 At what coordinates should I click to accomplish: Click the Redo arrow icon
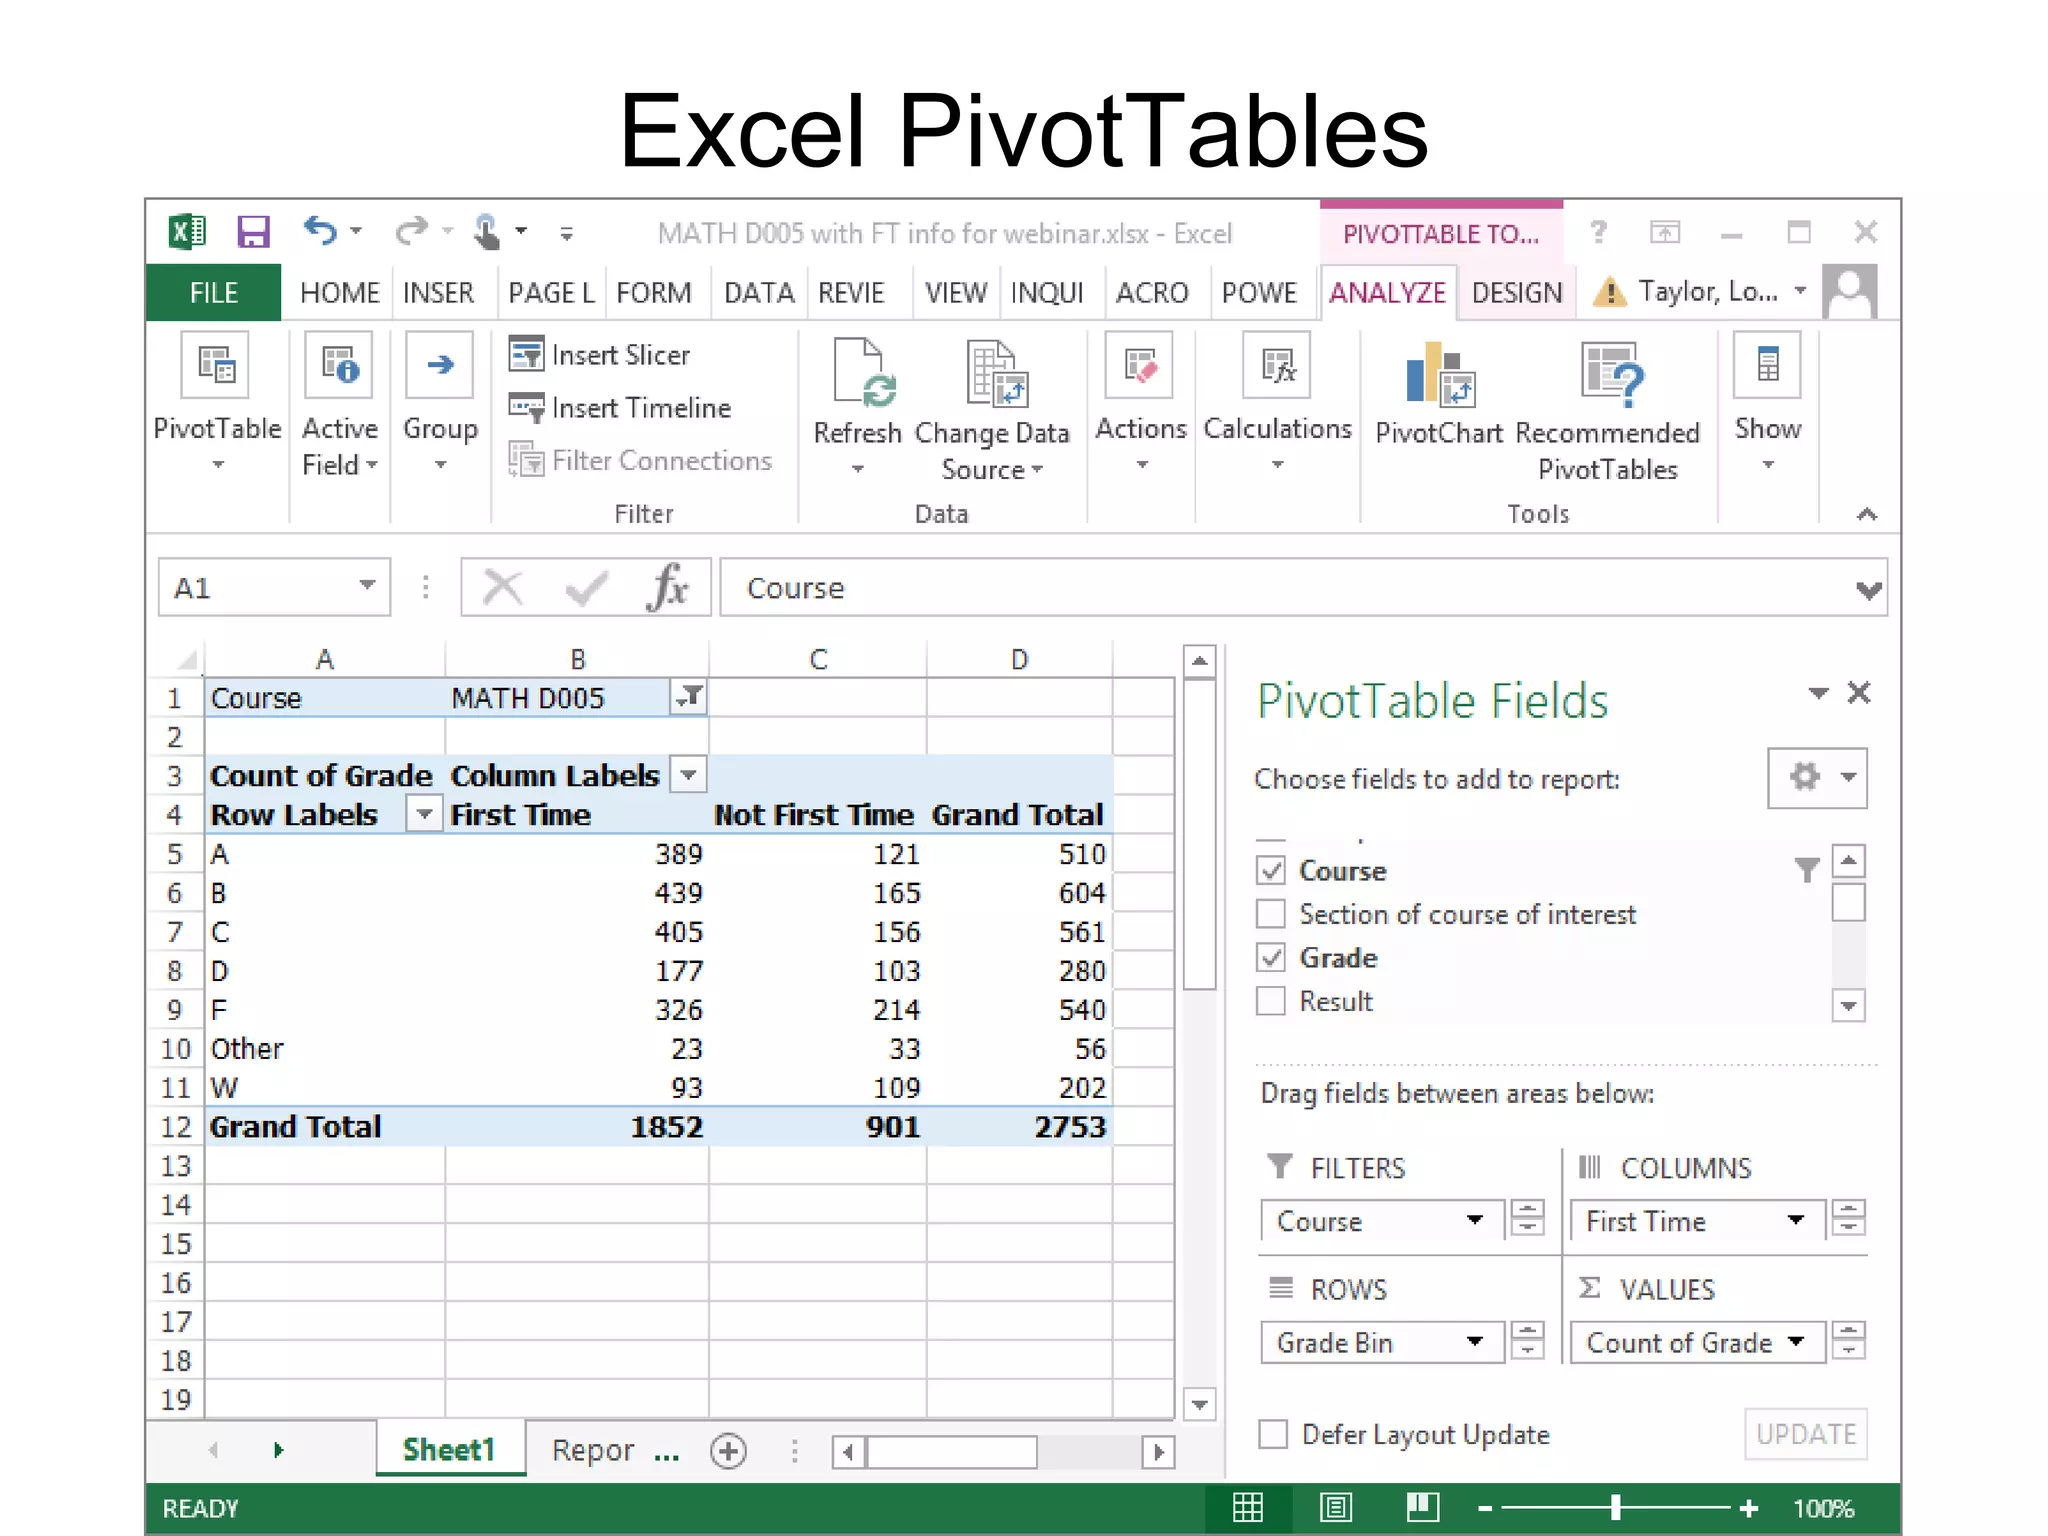(x=411, y=231)
